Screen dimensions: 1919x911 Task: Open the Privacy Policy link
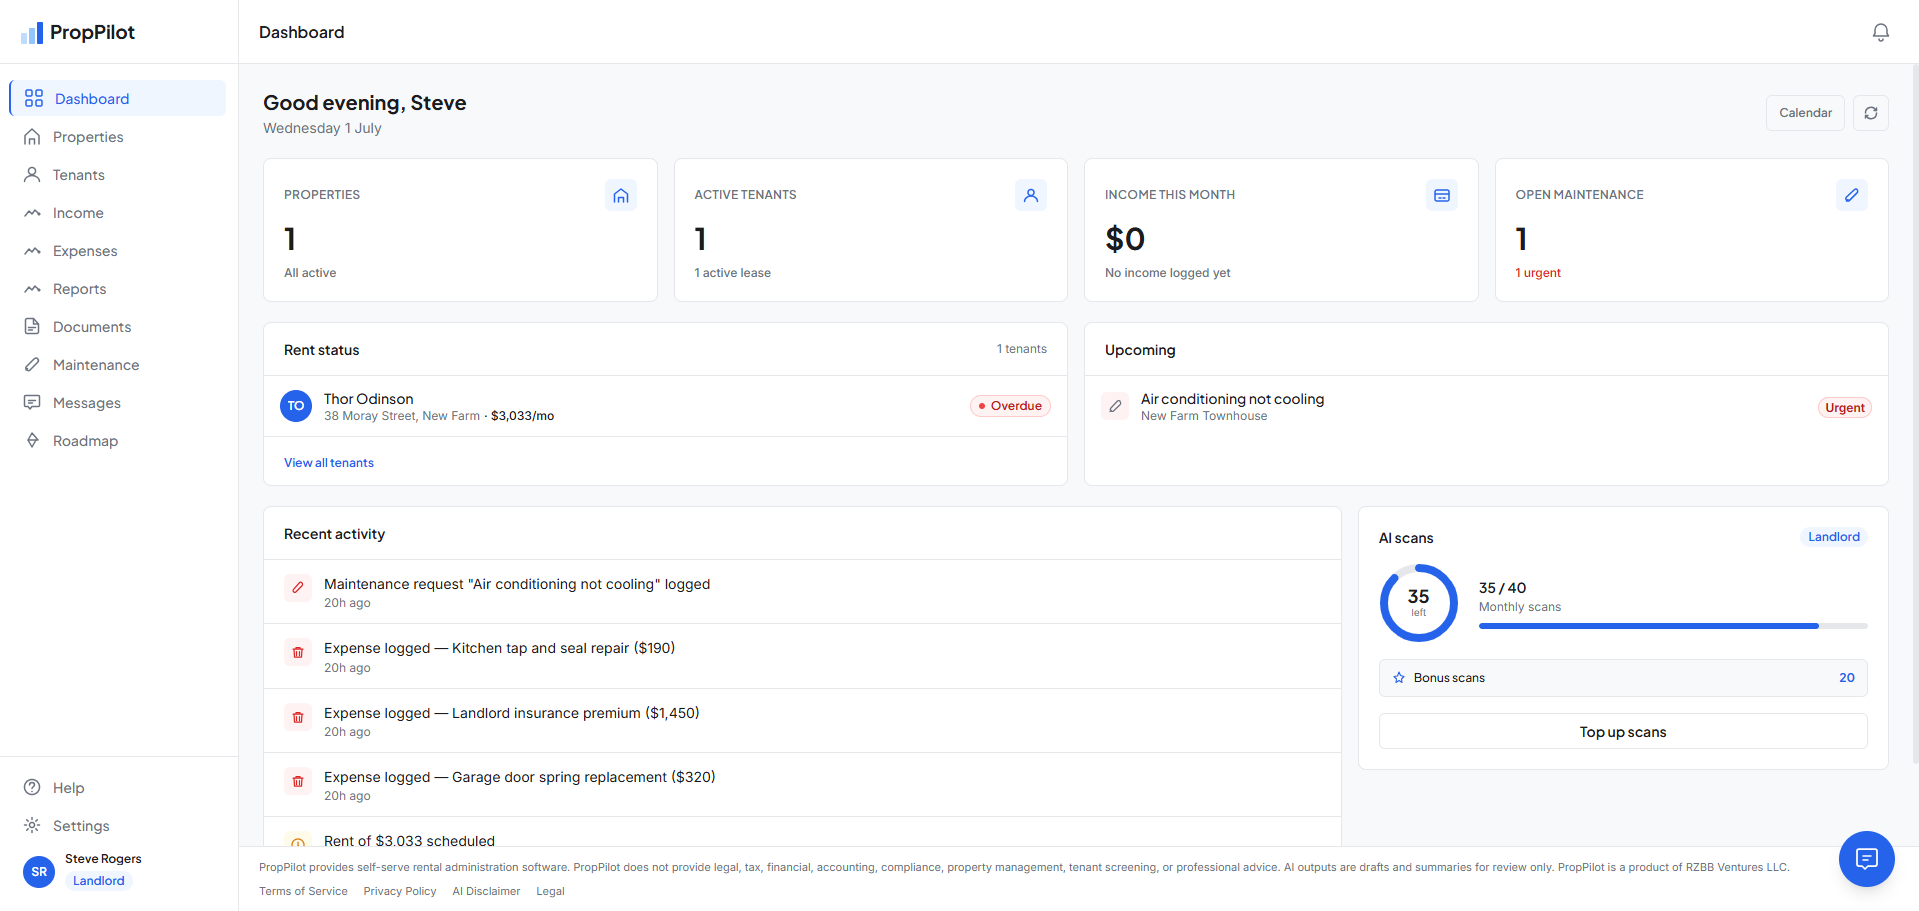(400, 891)
